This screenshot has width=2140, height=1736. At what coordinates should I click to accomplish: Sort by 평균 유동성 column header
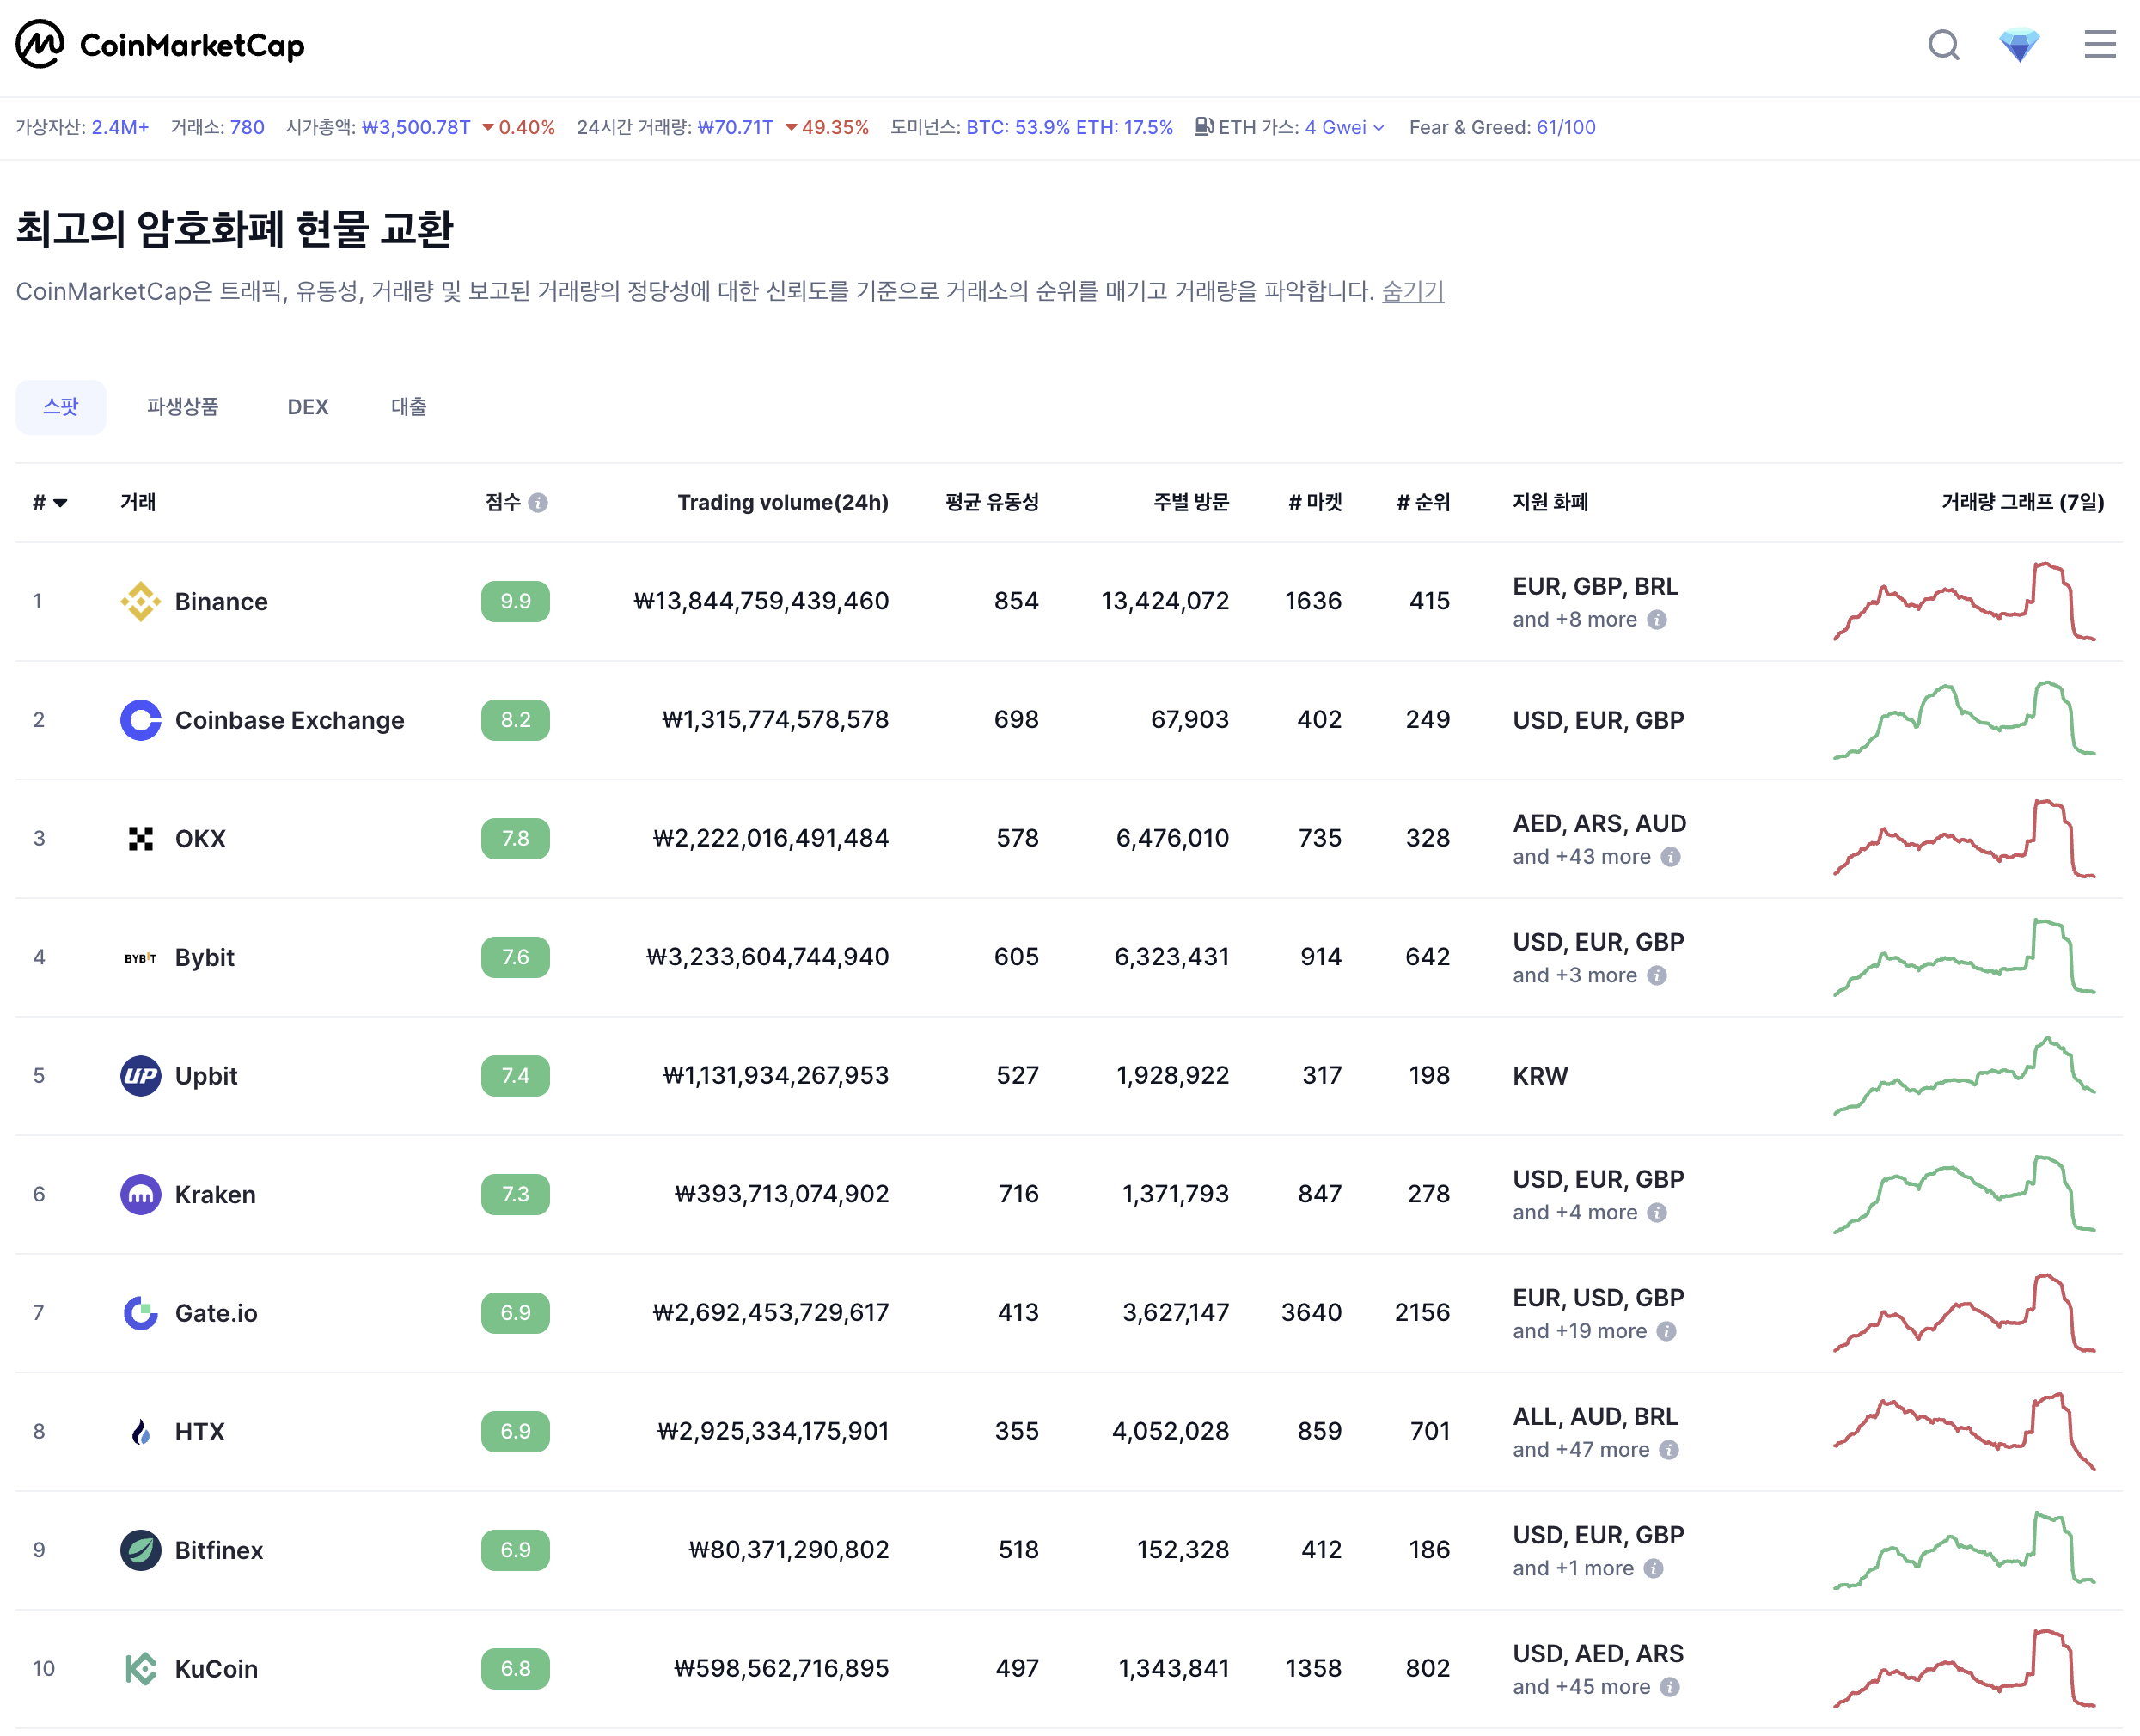tap(992, 502)
